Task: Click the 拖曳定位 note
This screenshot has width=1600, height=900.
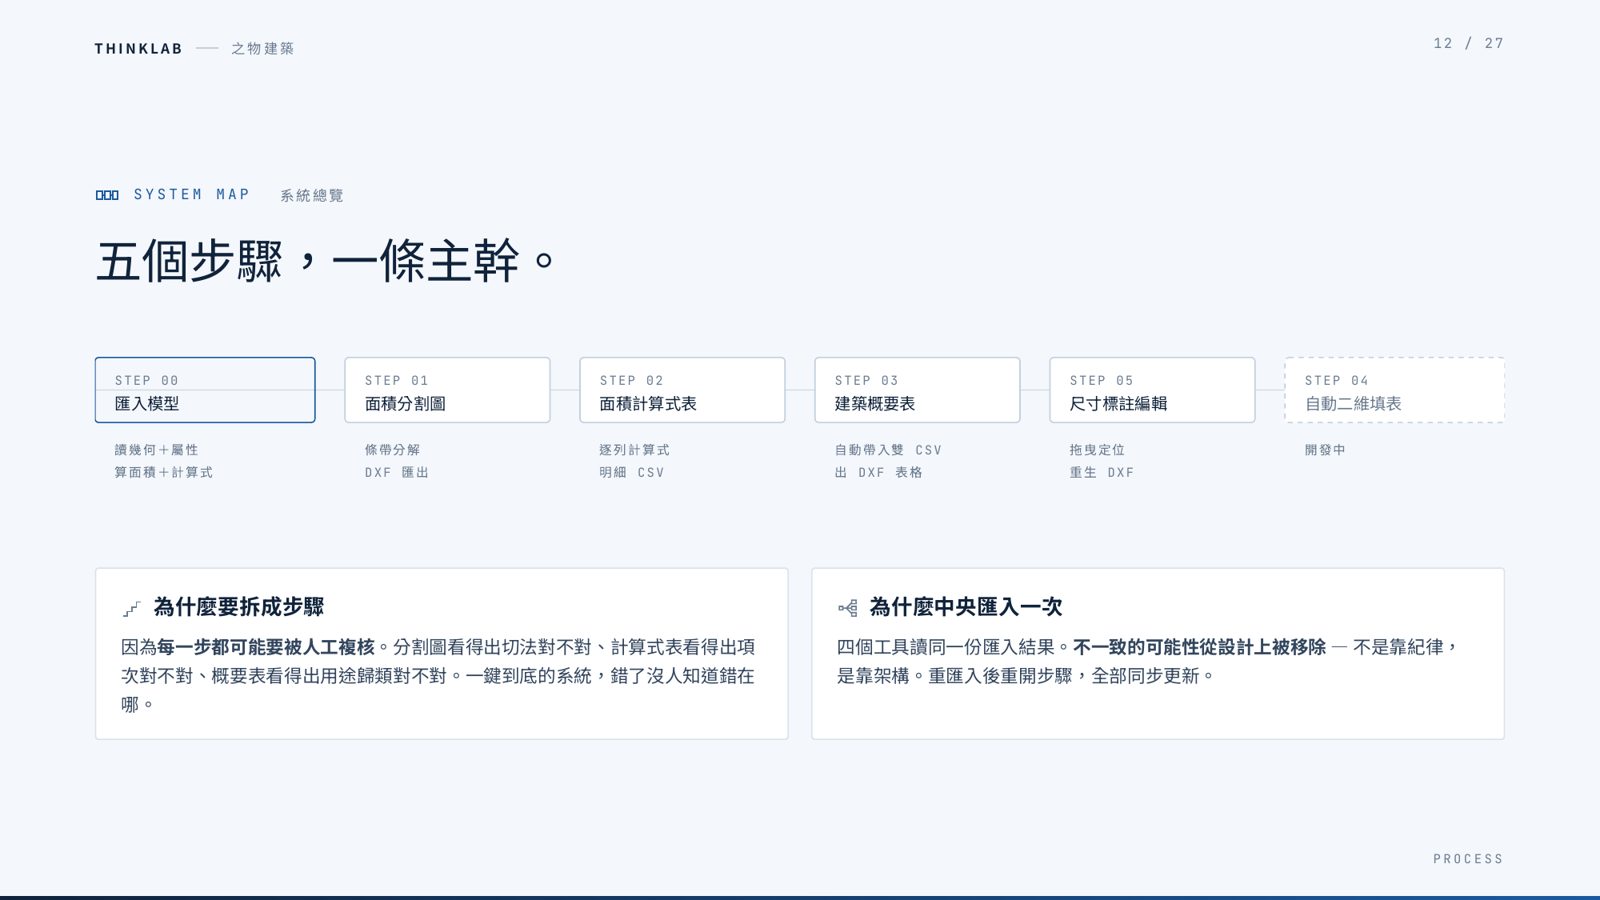Action: 1097,450
